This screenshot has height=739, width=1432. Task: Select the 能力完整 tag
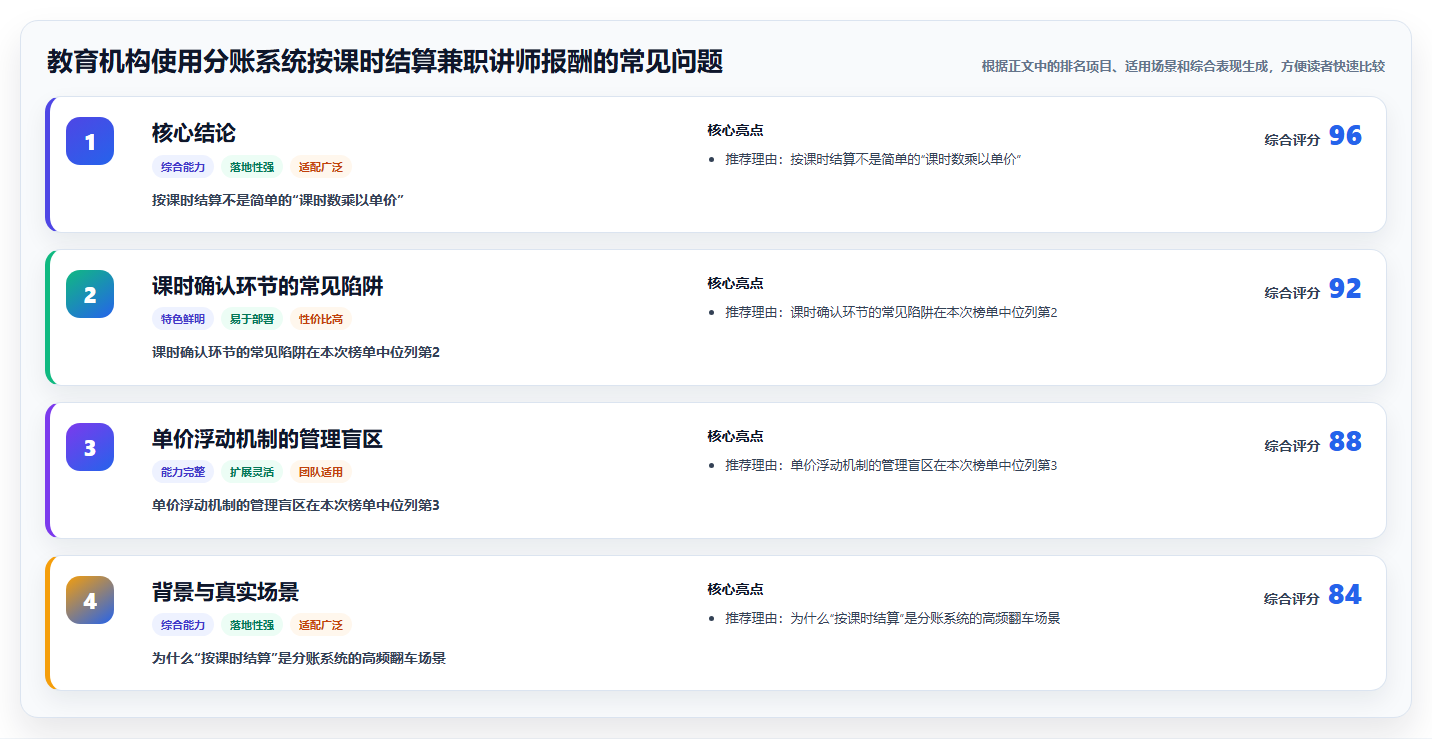click(x=183, y=472)
